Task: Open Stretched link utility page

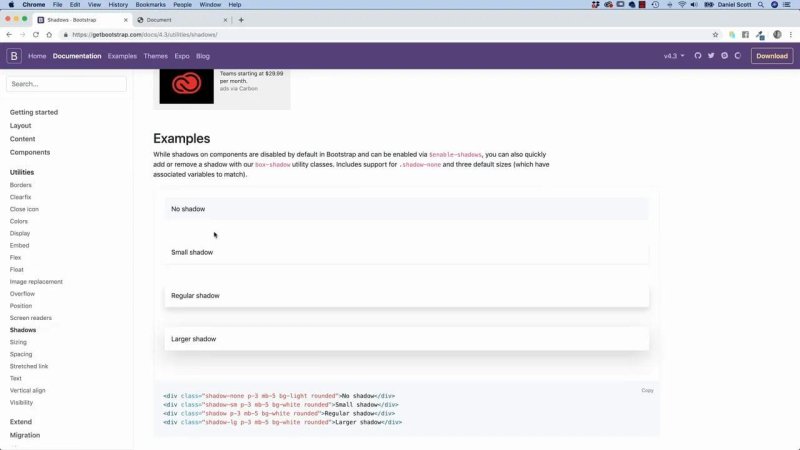Action: click(29, 366)
